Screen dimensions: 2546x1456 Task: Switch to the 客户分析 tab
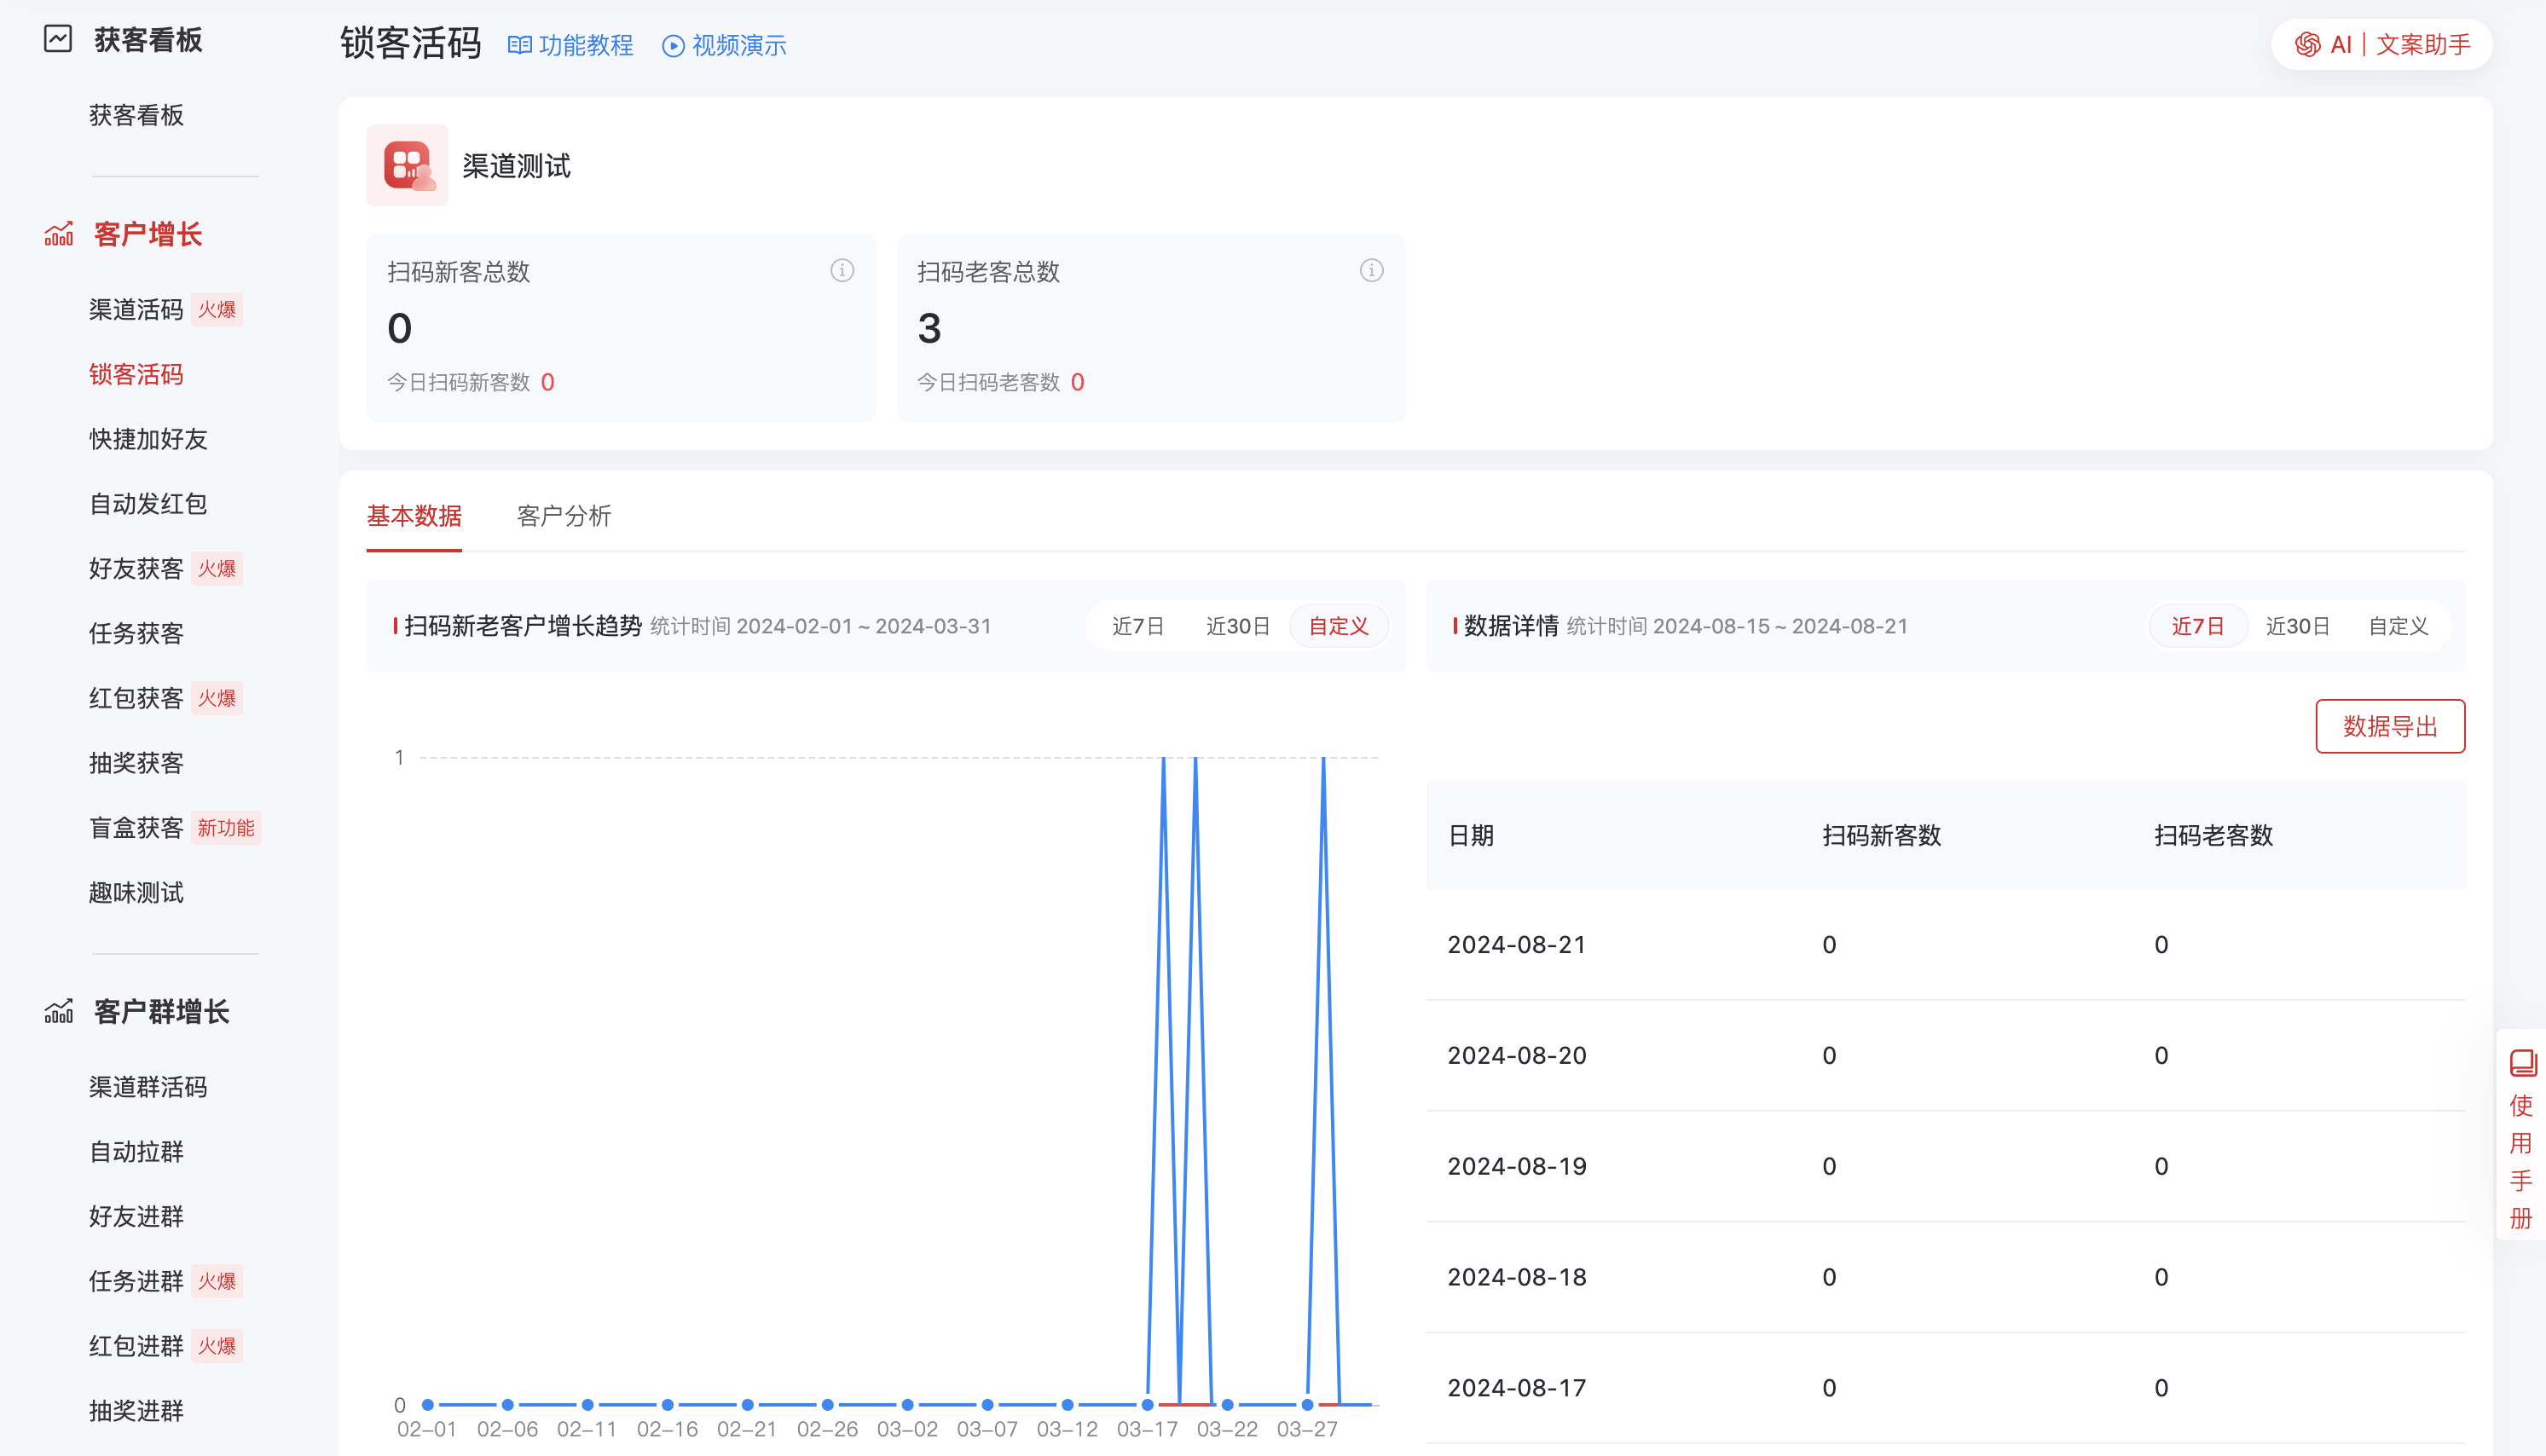click(x=563, y=517)
